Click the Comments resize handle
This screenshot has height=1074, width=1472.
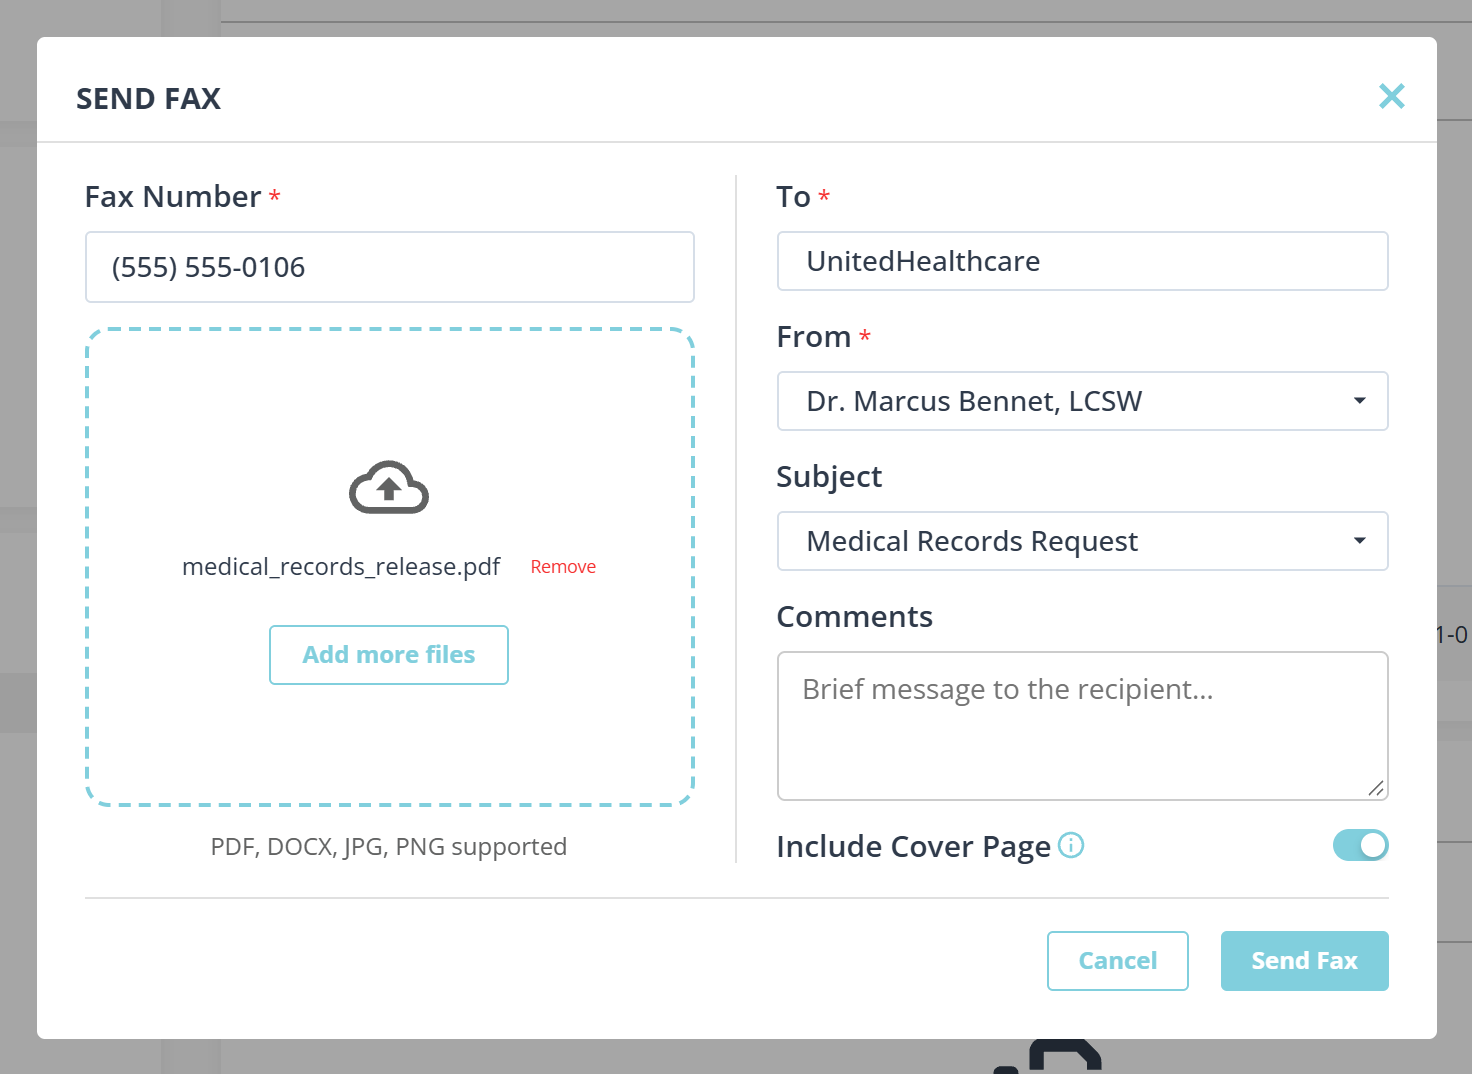coord(1376,788)
